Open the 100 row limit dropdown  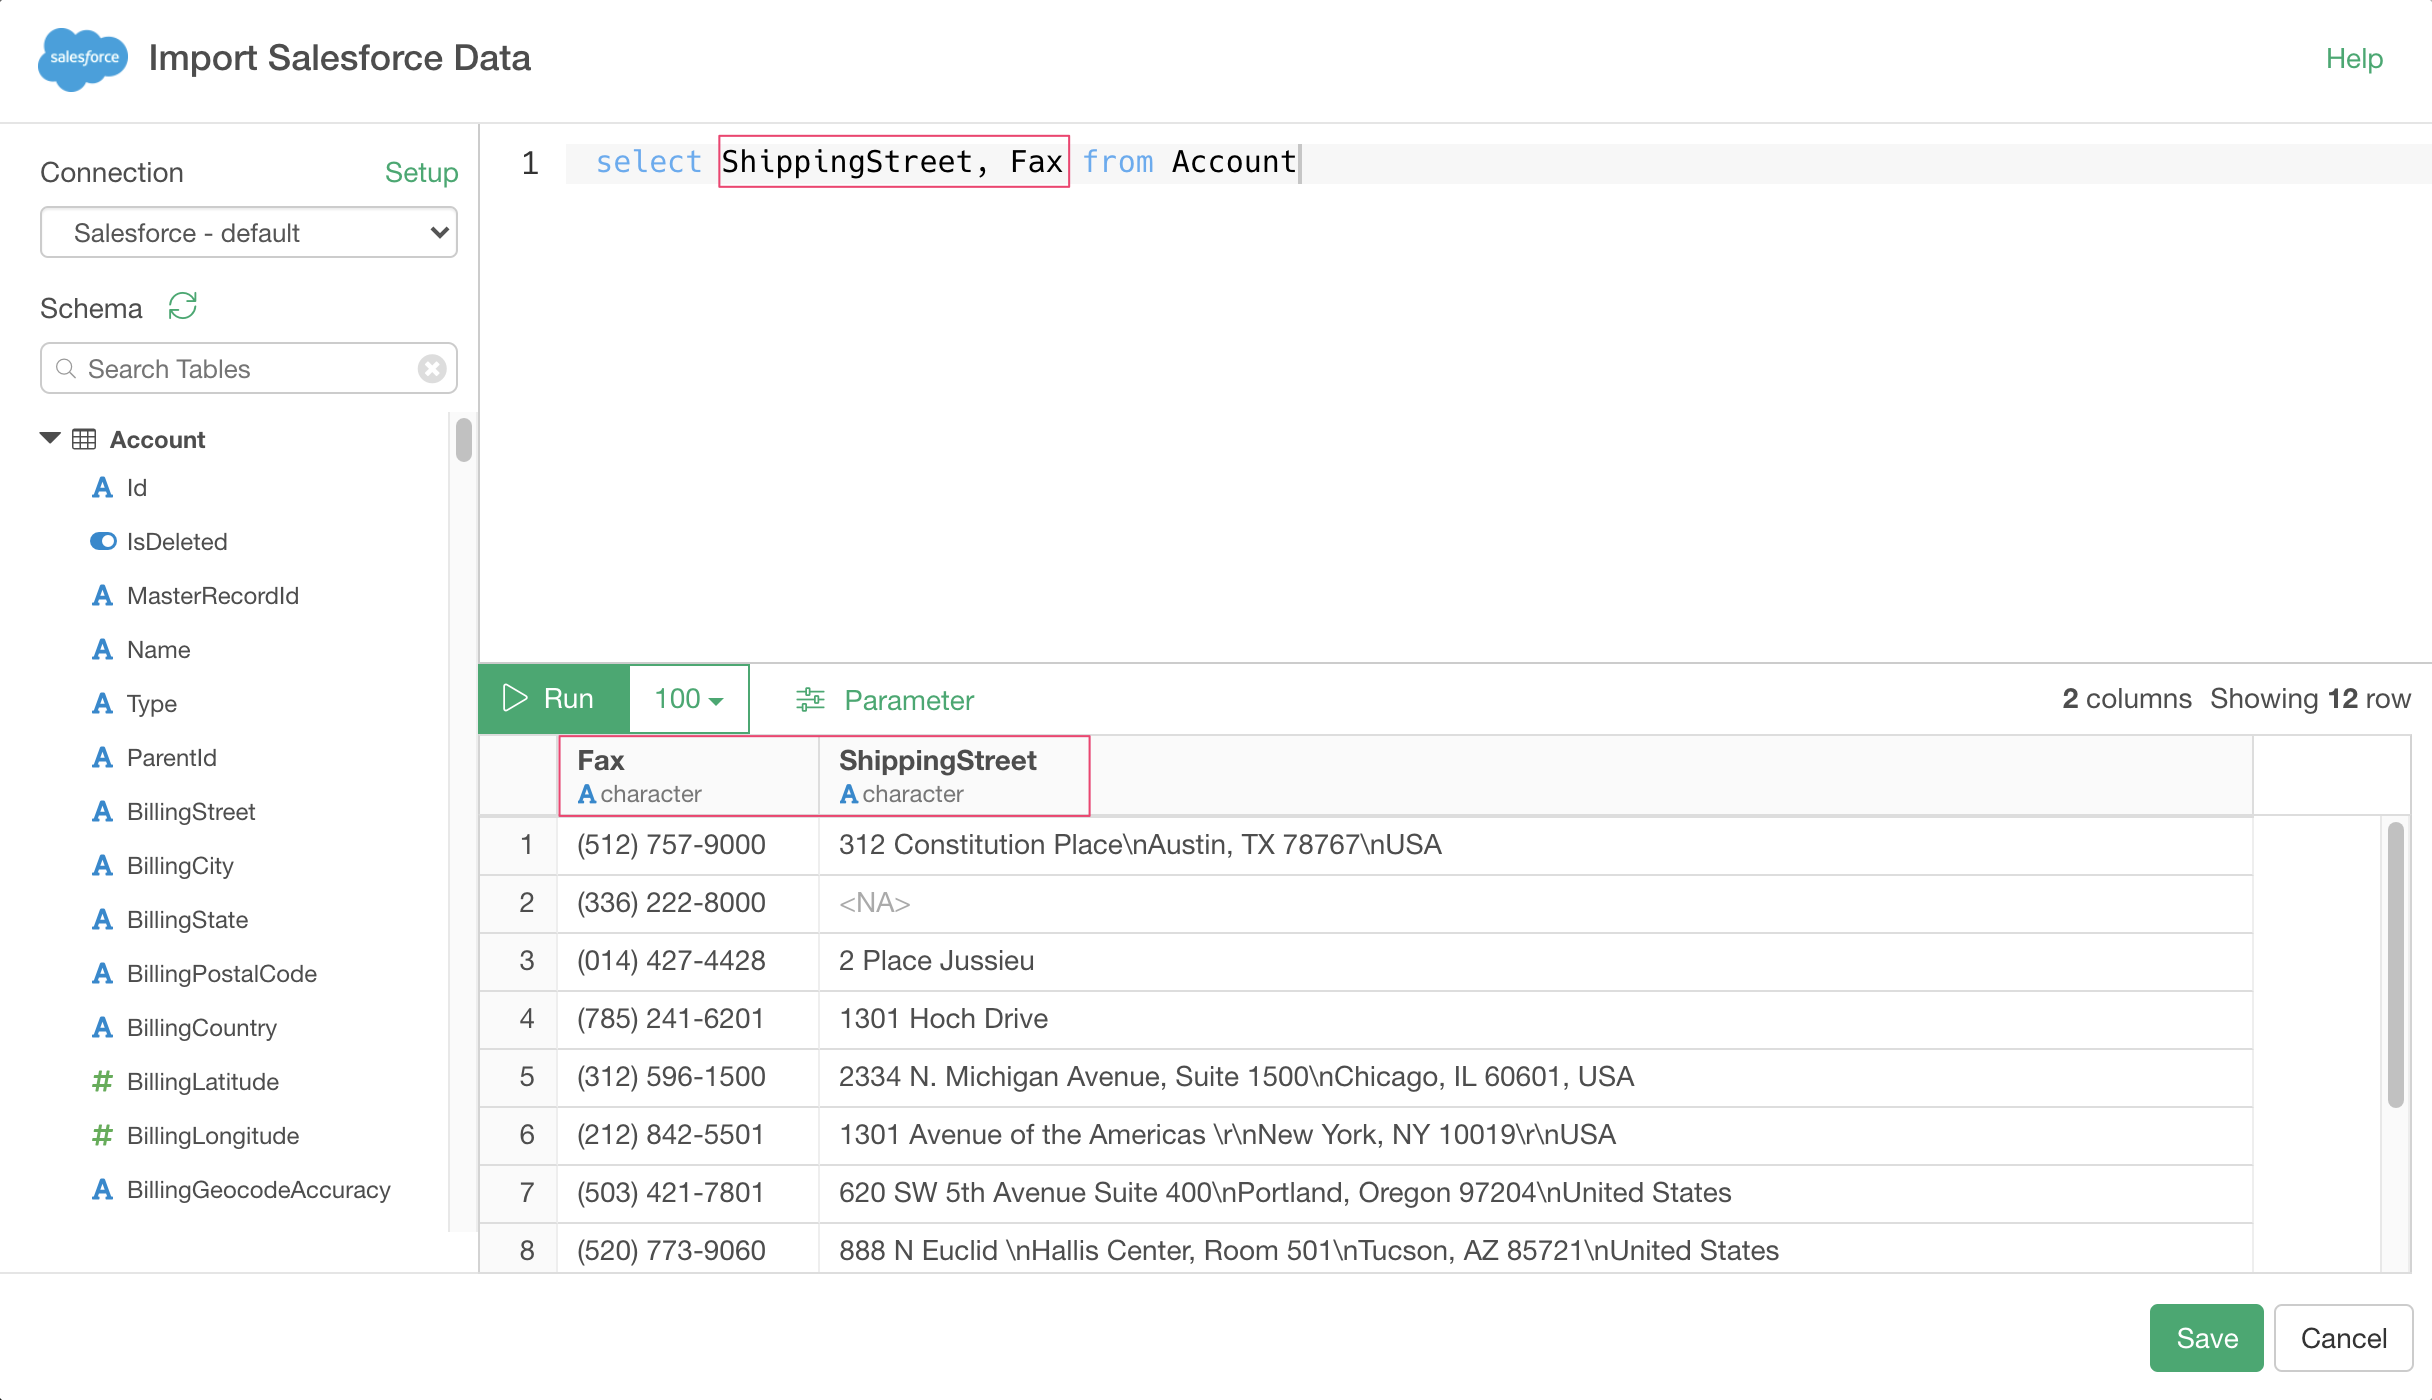tap(689, 699)
